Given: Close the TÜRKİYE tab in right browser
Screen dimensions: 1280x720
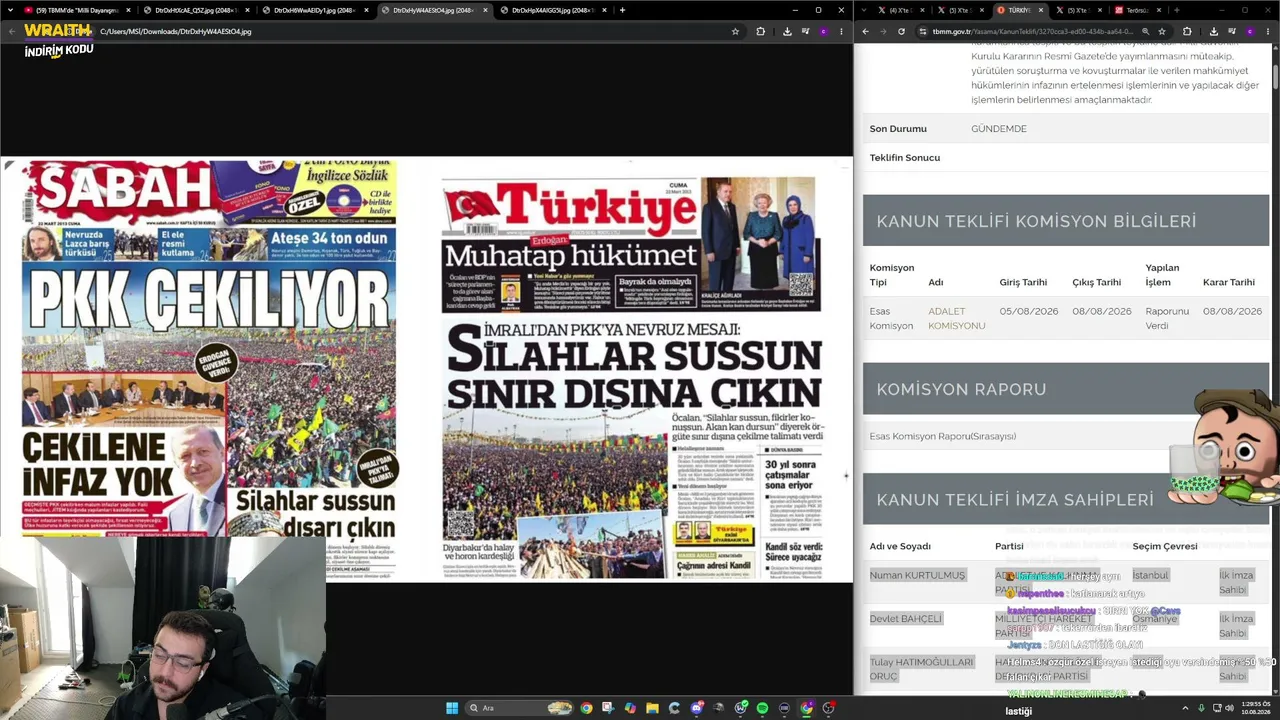Looking at the screenshot, I should click(x=1041, y=10).
